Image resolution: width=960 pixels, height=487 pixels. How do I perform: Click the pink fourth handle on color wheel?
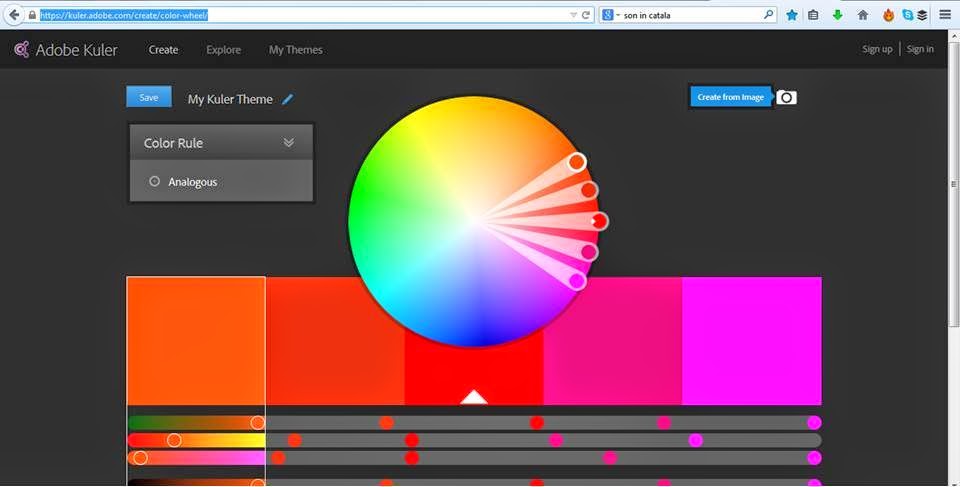coord(588,252)
